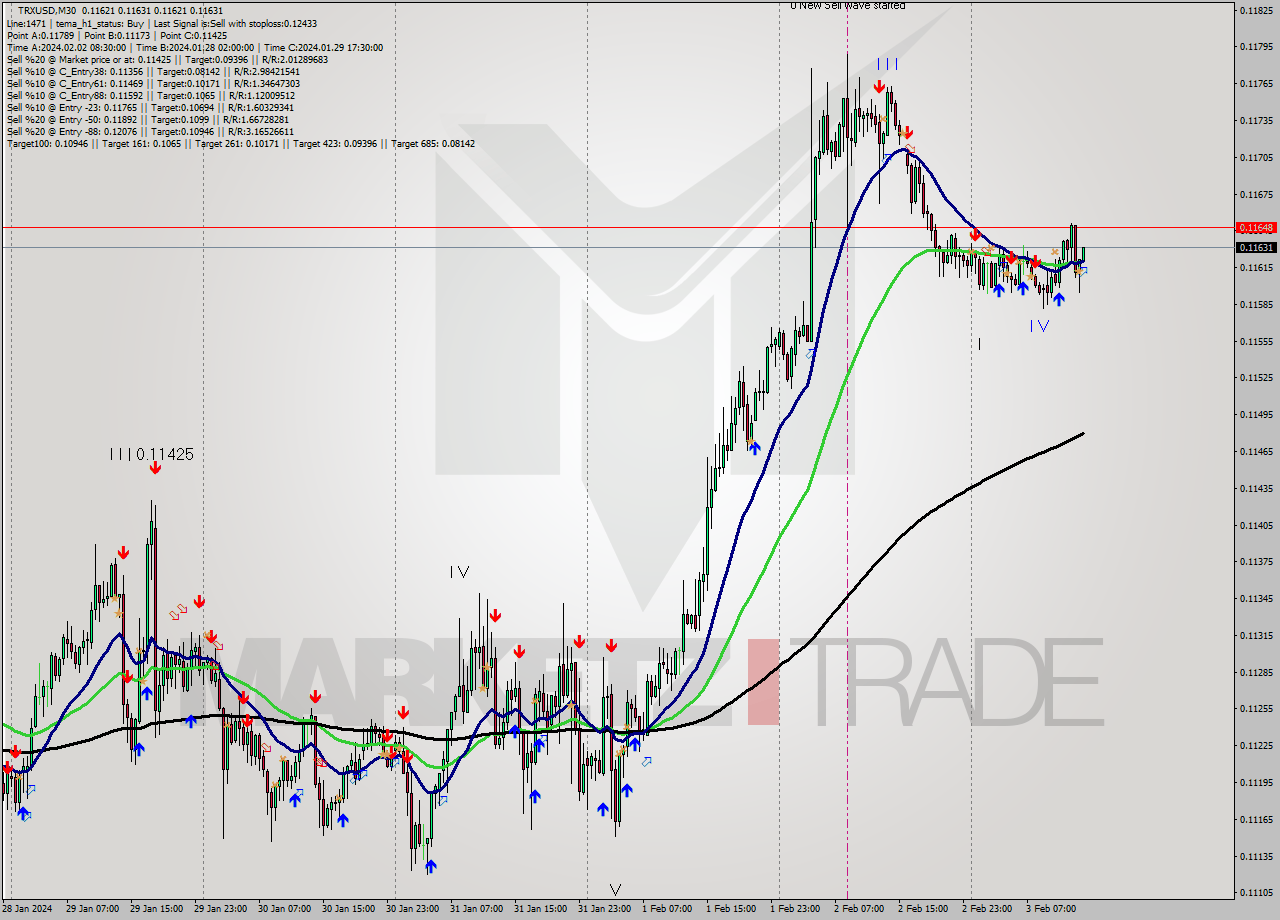
Task: Click the 0.11315 price axis label
Action: point(1256,636)
